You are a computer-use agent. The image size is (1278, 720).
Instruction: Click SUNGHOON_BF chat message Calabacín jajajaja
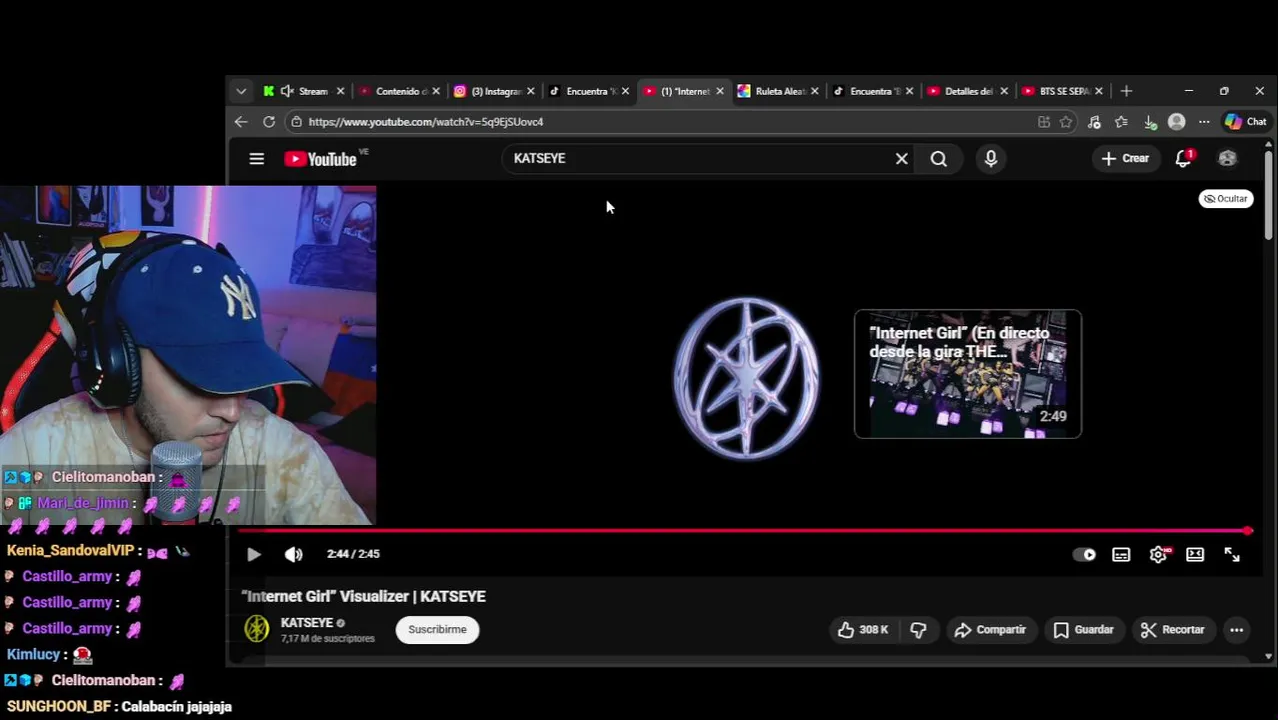coord(176,706)
